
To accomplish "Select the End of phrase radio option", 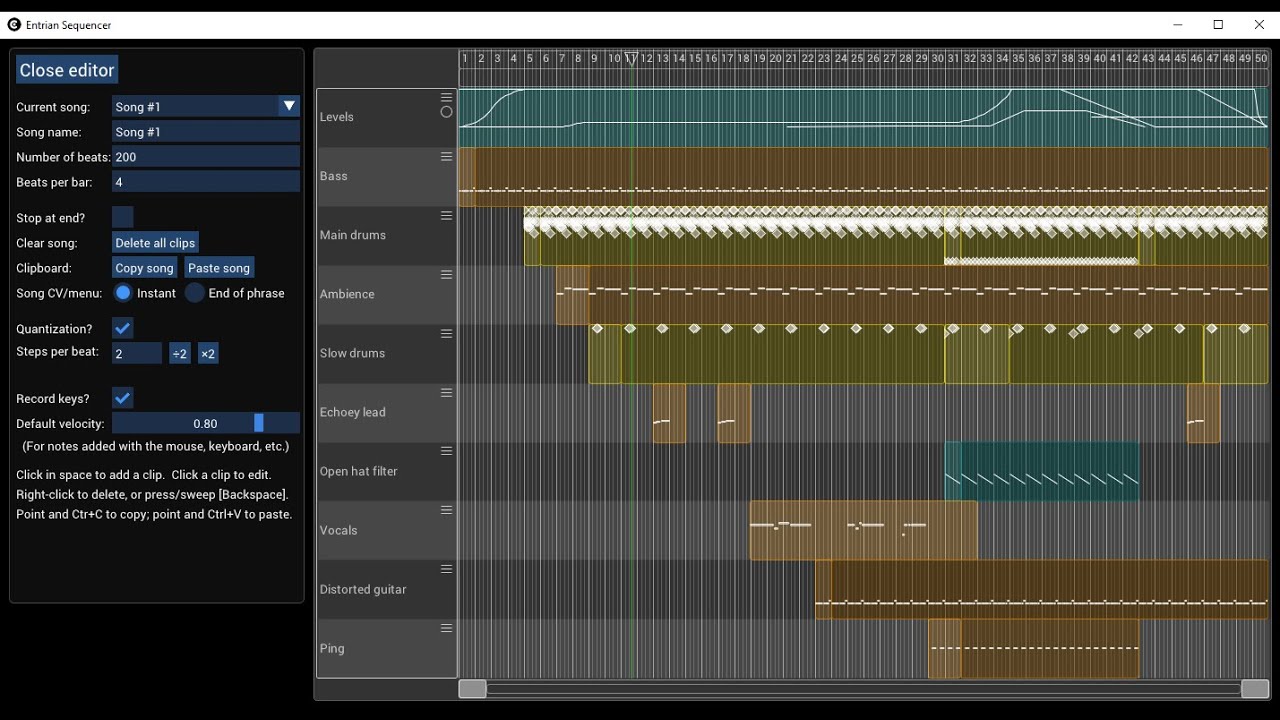I will [195, 293].
